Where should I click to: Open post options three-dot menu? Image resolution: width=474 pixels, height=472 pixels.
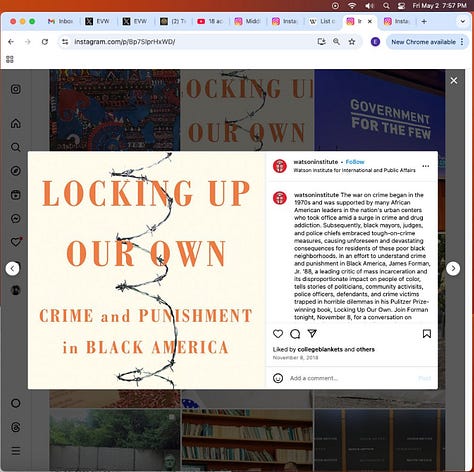(x=426, y=166)
